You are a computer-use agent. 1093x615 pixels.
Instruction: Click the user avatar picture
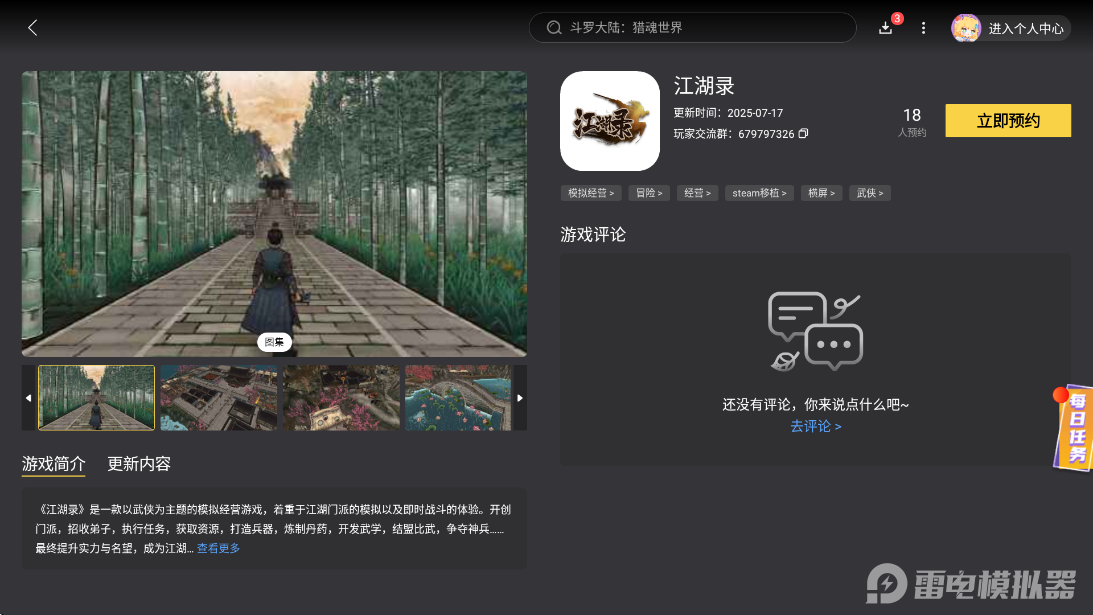(x=965, y=27)
